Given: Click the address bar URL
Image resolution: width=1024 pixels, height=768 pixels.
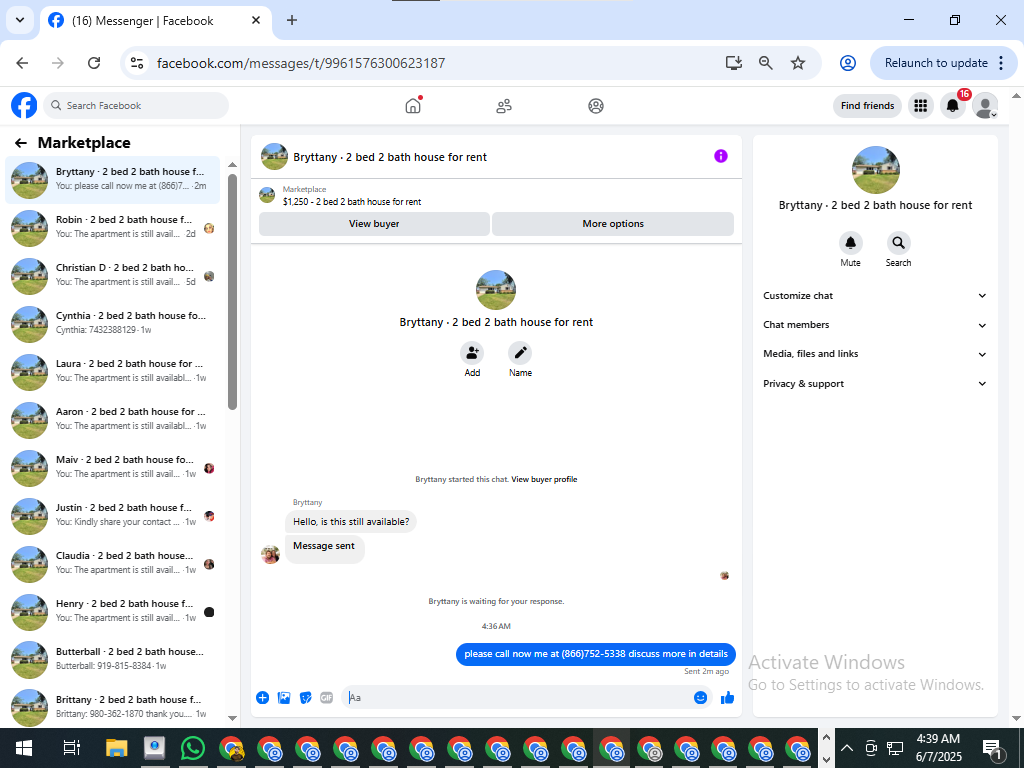Looking at the screenshot, I should click(301, 63).
